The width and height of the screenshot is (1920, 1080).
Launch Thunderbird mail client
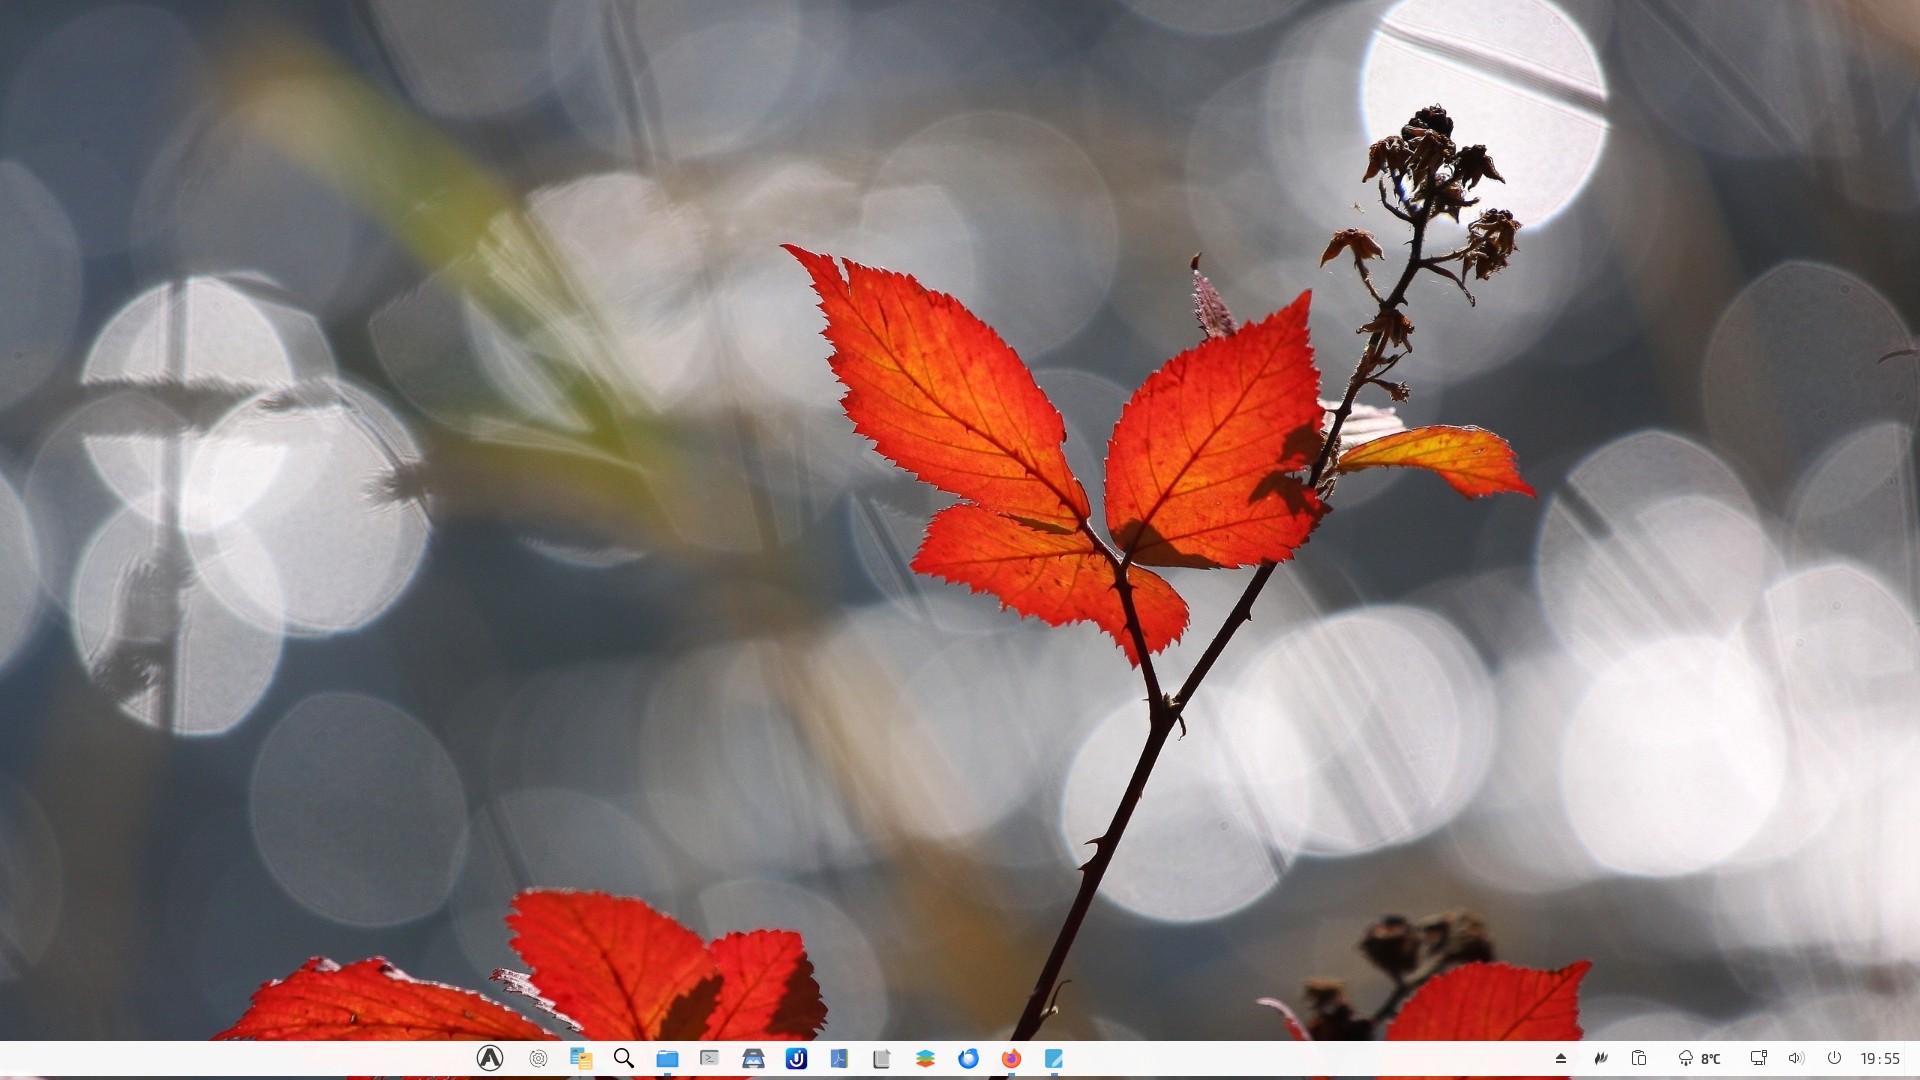[968, 1058]
